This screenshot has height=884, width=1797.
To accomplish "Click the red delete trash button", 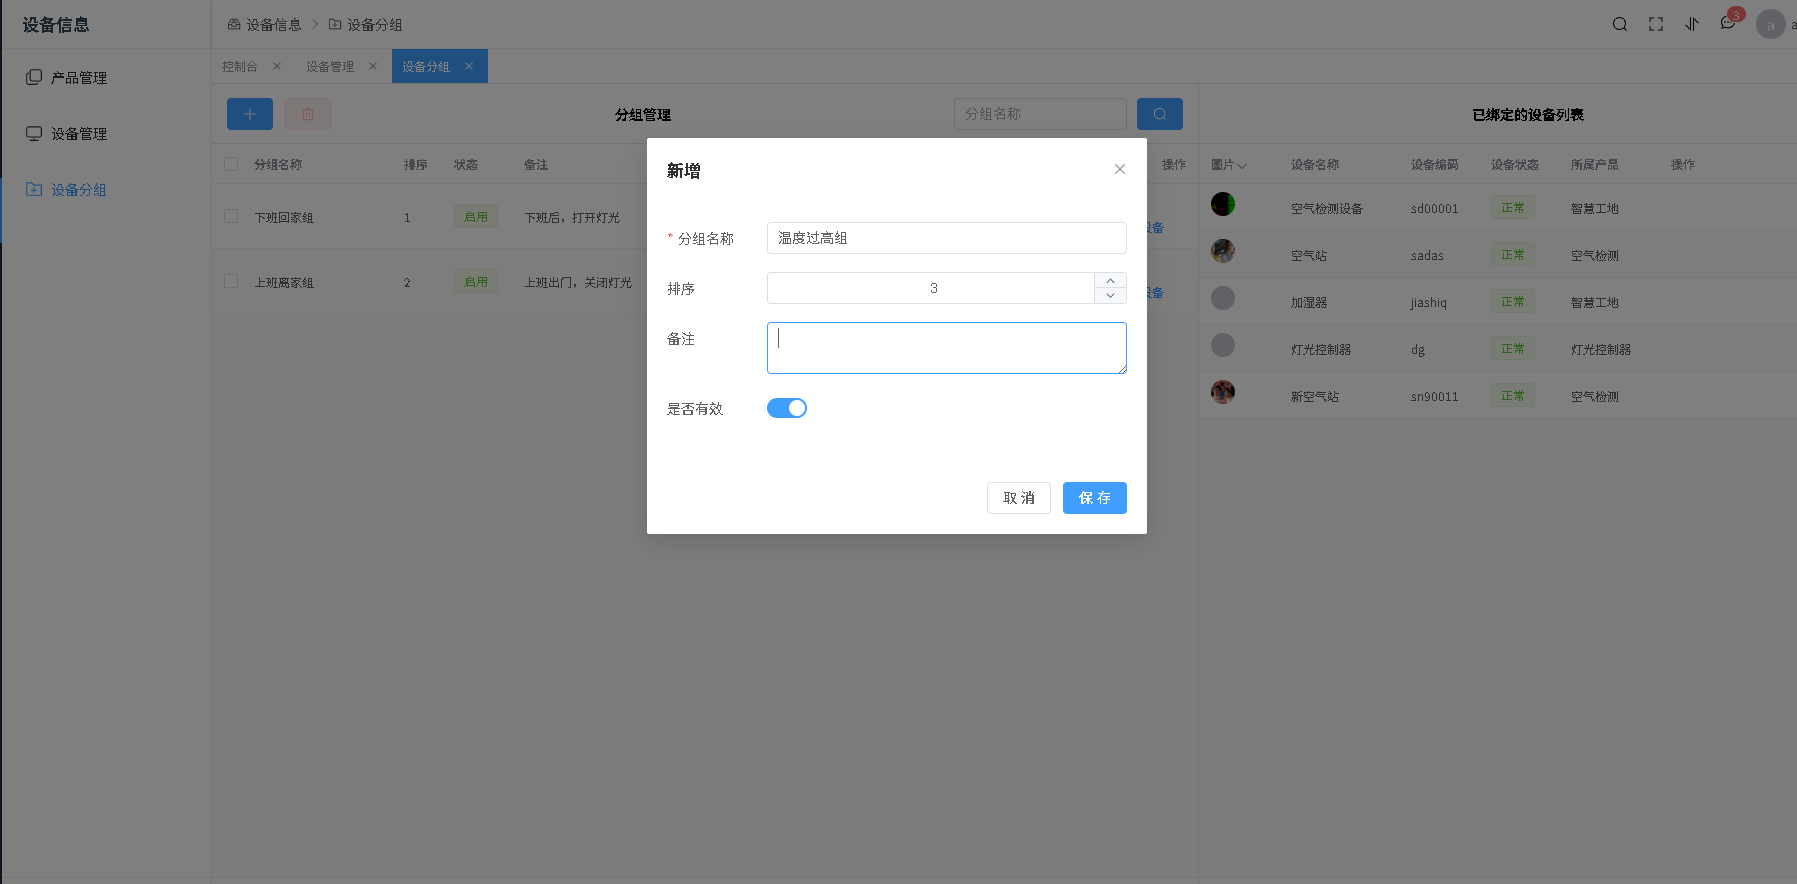I will [308, 114].
